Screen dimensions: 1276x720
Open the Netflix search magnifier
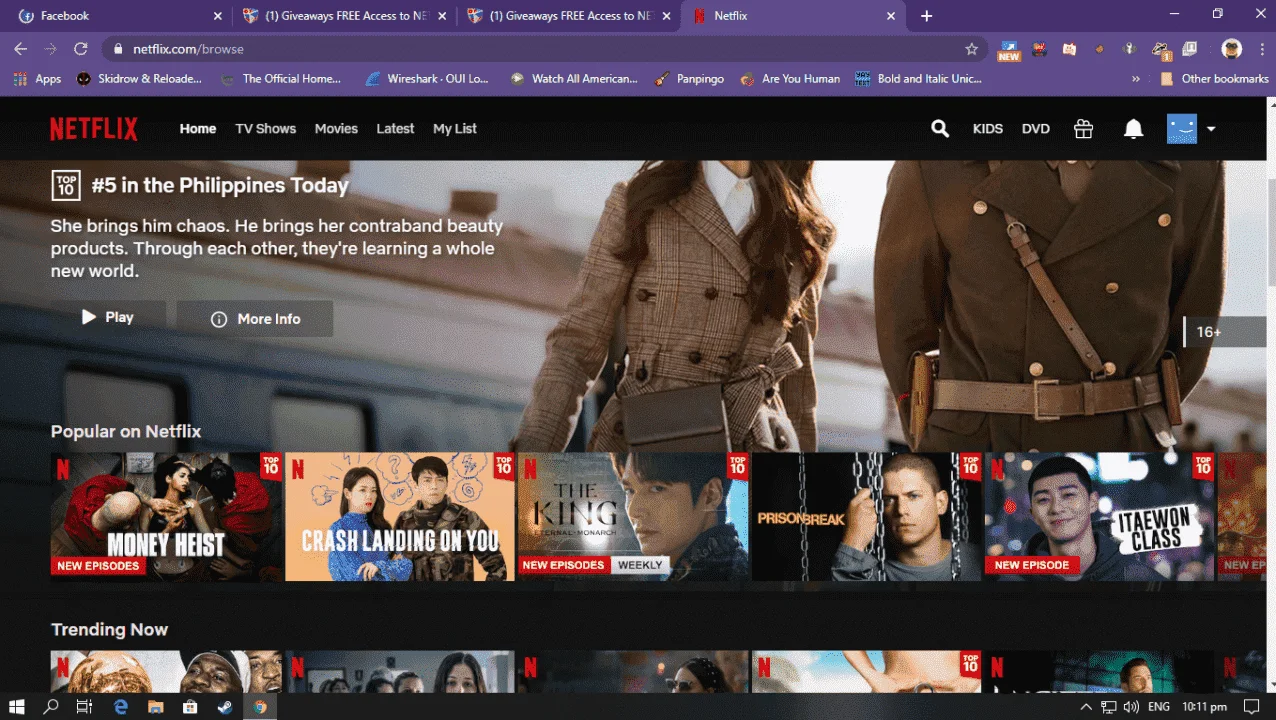[940, 128]
